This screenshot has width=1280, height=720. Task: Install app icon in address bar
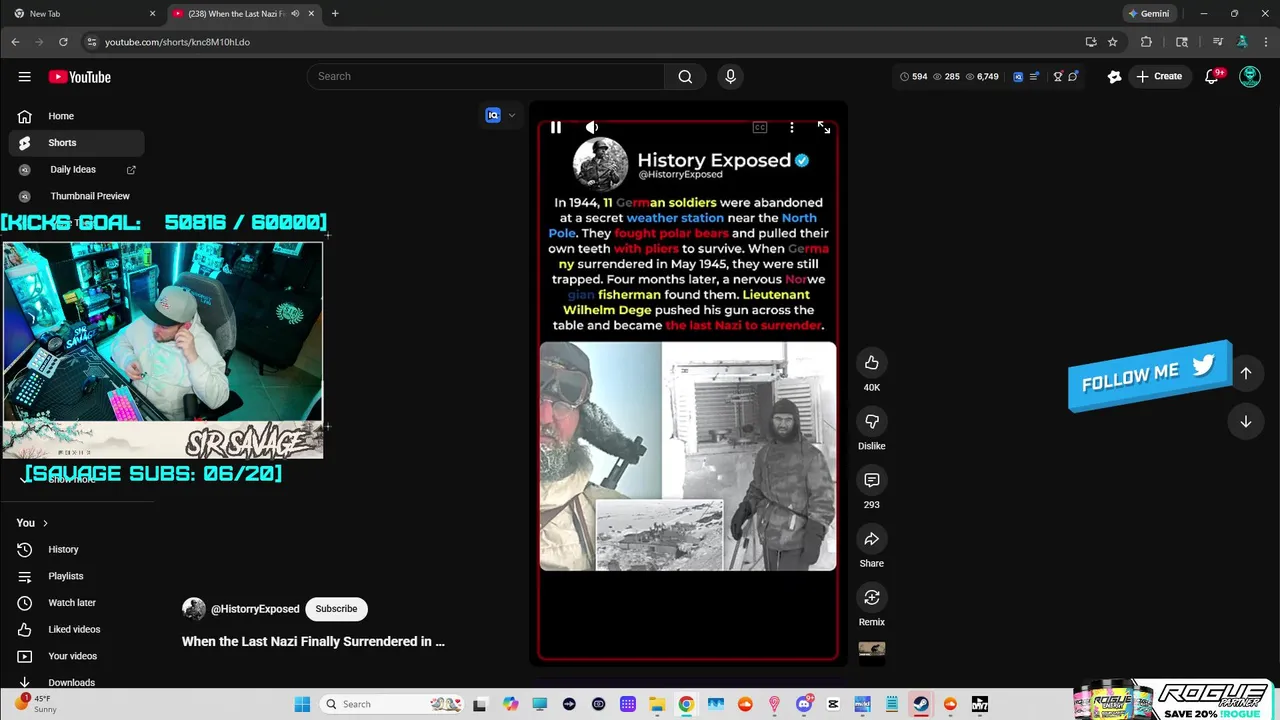pyautogui.click(x=1091, y=42)
